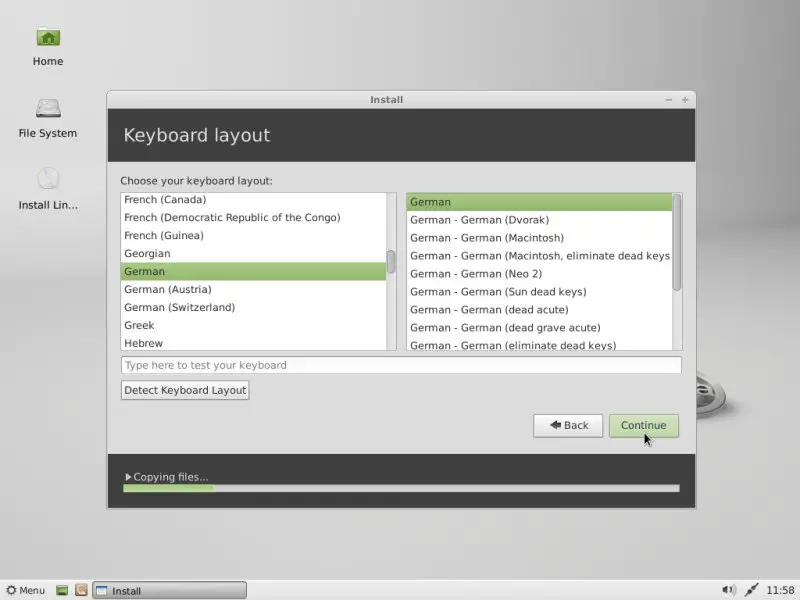800x600 pixels.
Task: Choose German - German (eliminate dead keys)
Action: [539, 344]
